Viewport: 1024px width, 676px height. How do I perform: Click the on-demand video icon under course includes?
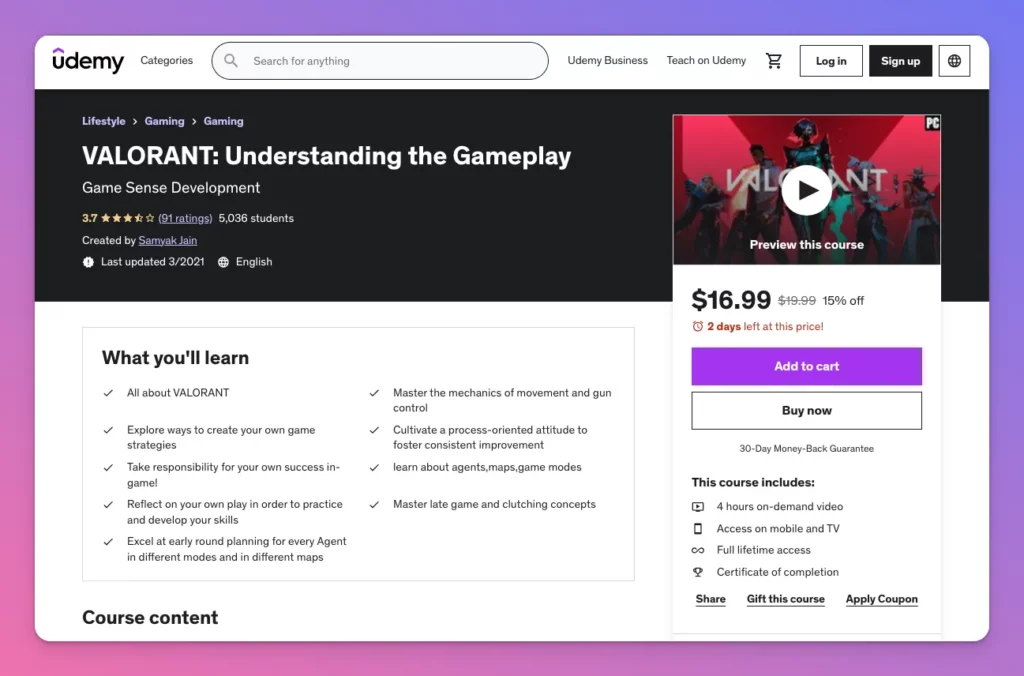point(697,506)
